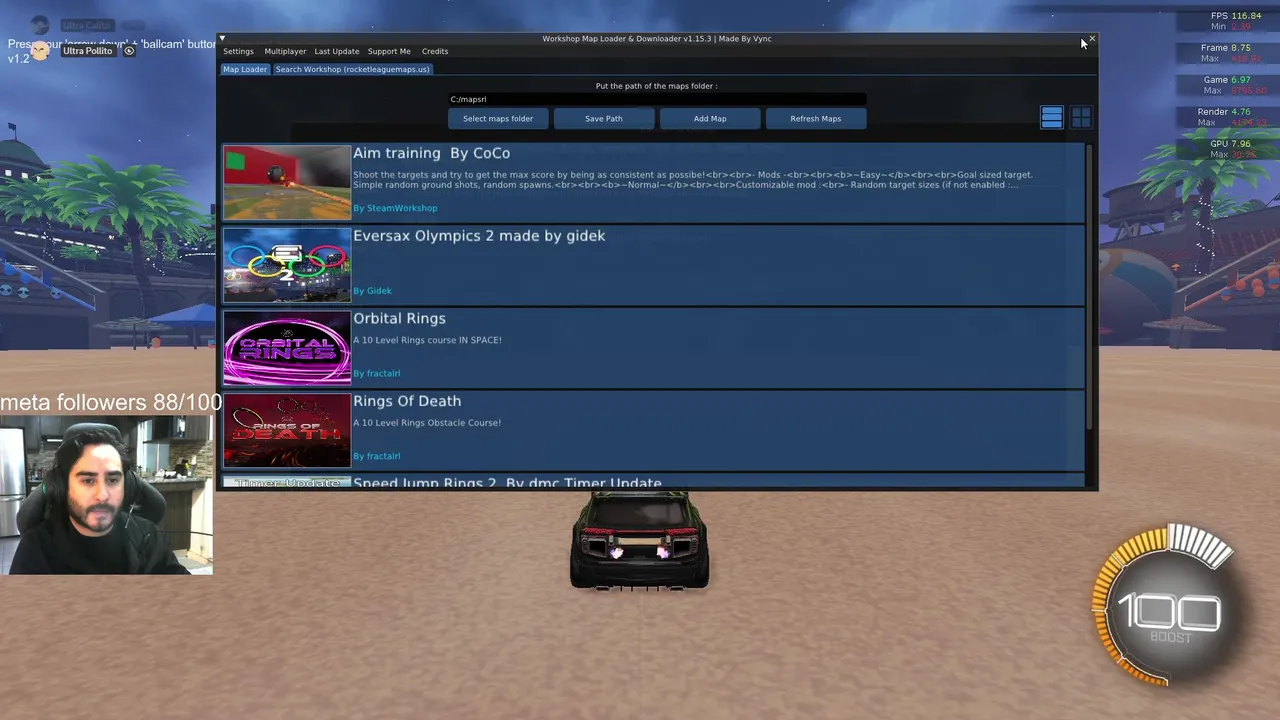Select Eversax Olympics 2 thumbnail

tap(287, 265)
